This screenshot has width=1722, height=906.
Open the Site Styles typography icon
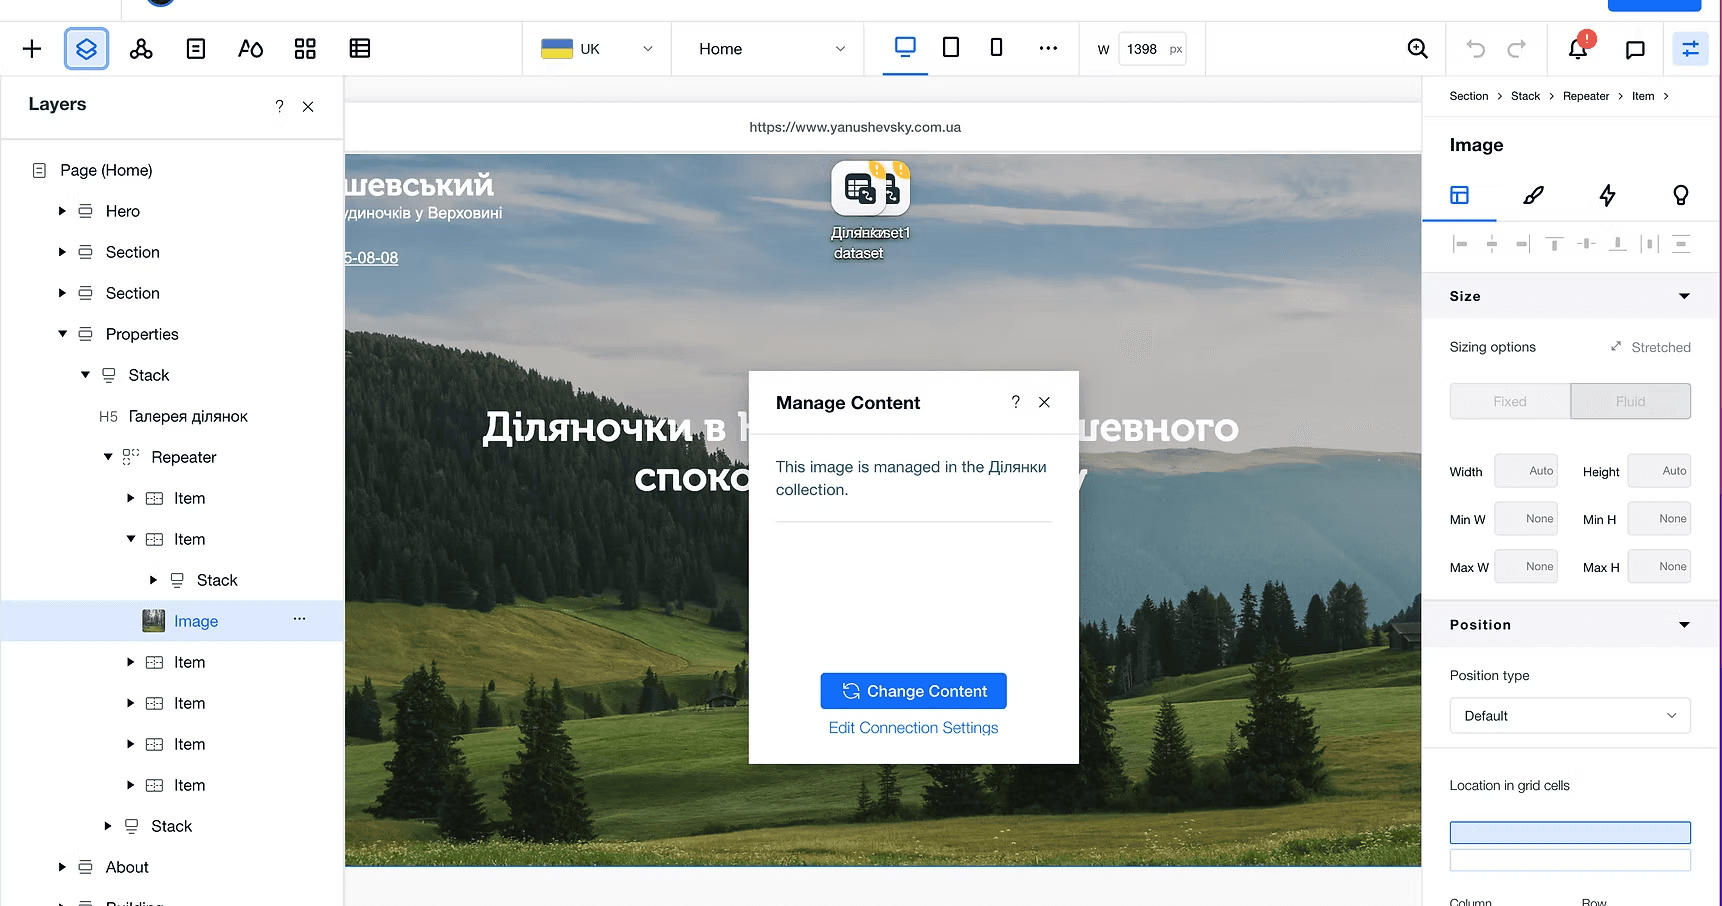pyautogui.click(x=250, y=49)
